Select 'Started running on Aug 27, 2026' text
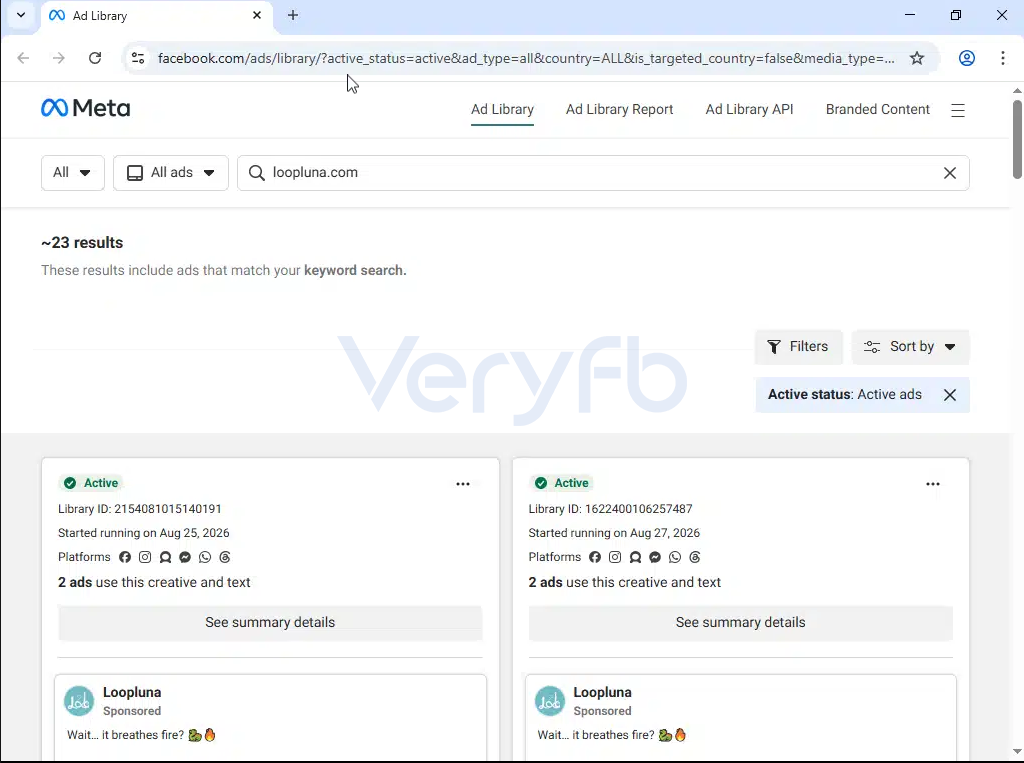Screen dimensions: 1024x763 614,533
